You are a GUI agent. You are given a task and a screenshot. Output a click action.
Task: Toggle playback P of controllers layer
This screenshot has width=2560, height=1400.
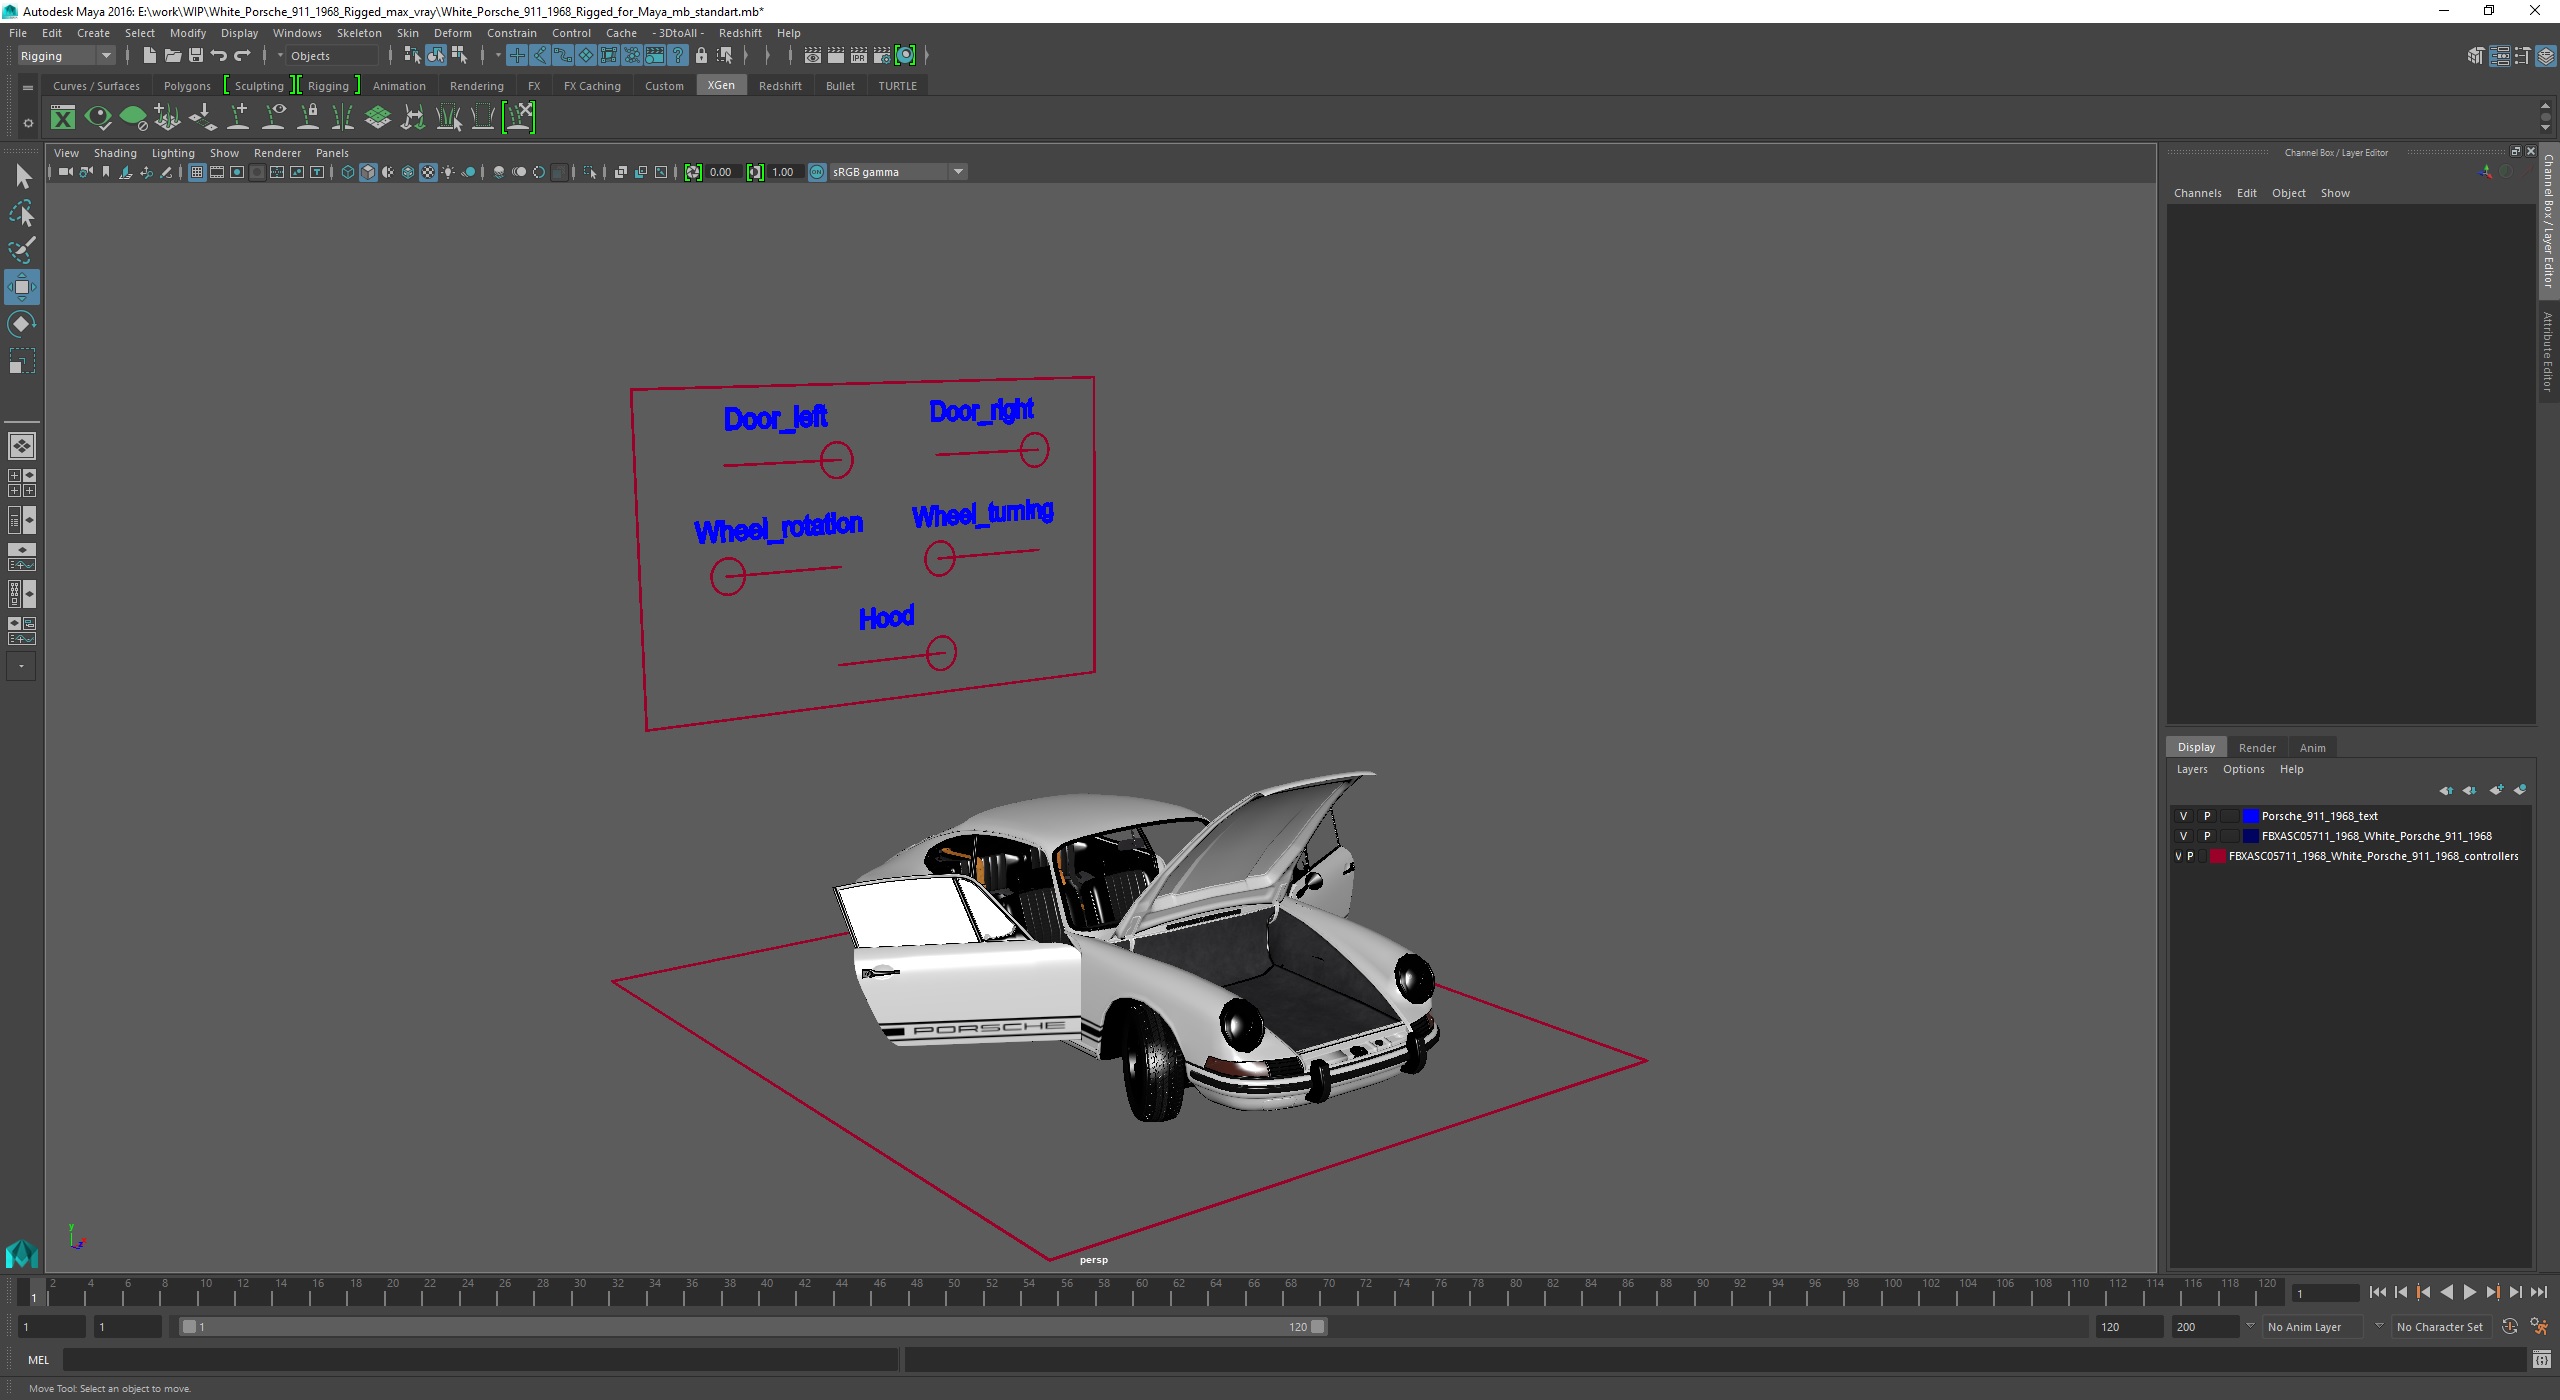(x=2190, y=856)
